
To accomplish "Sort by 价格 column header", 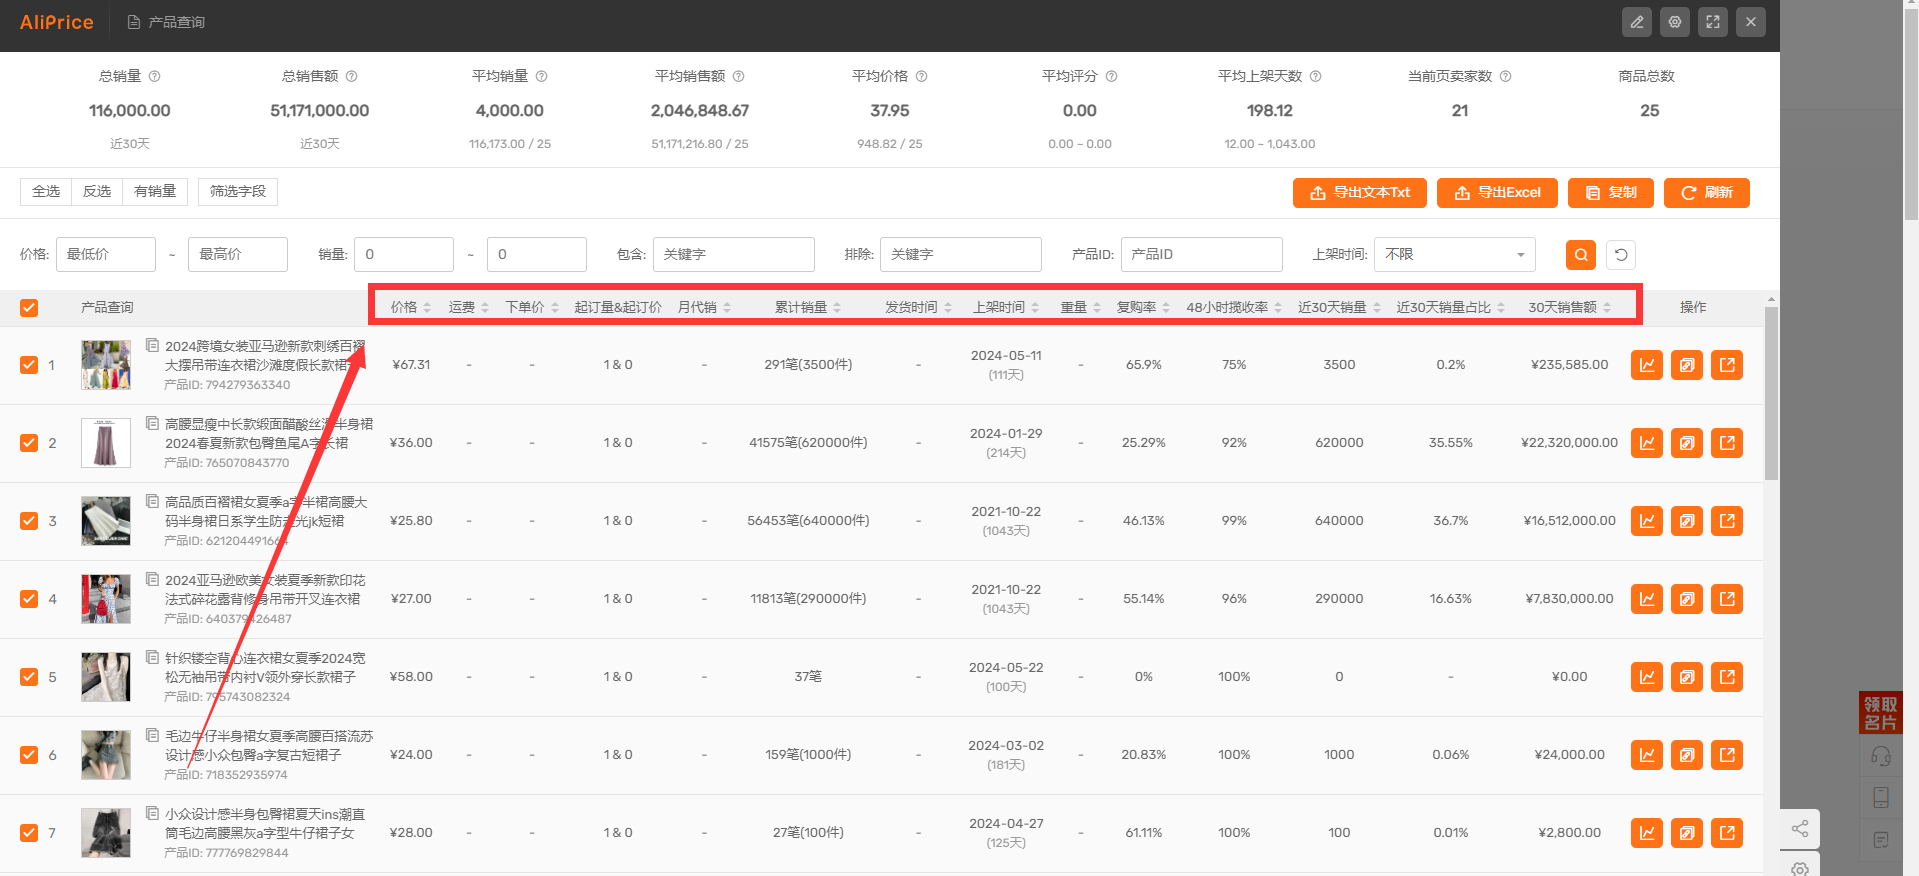I will coord(410,307).
